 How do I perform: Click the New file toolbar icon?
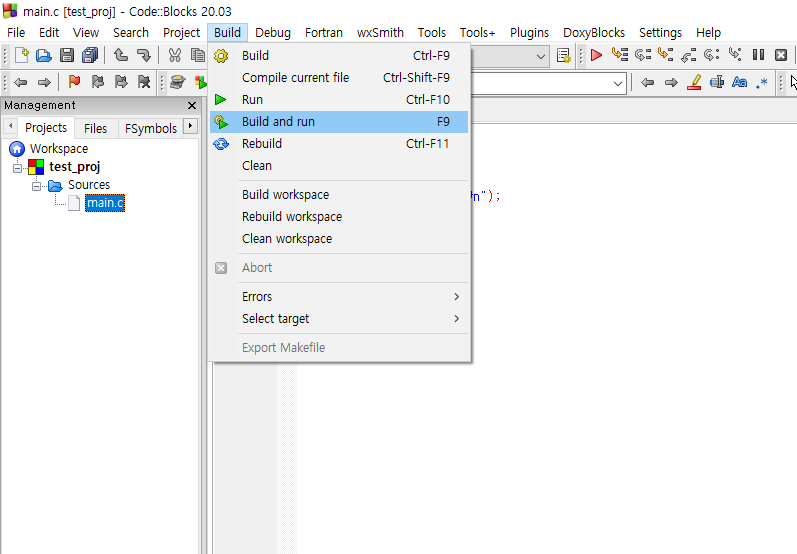click(21, 55)
